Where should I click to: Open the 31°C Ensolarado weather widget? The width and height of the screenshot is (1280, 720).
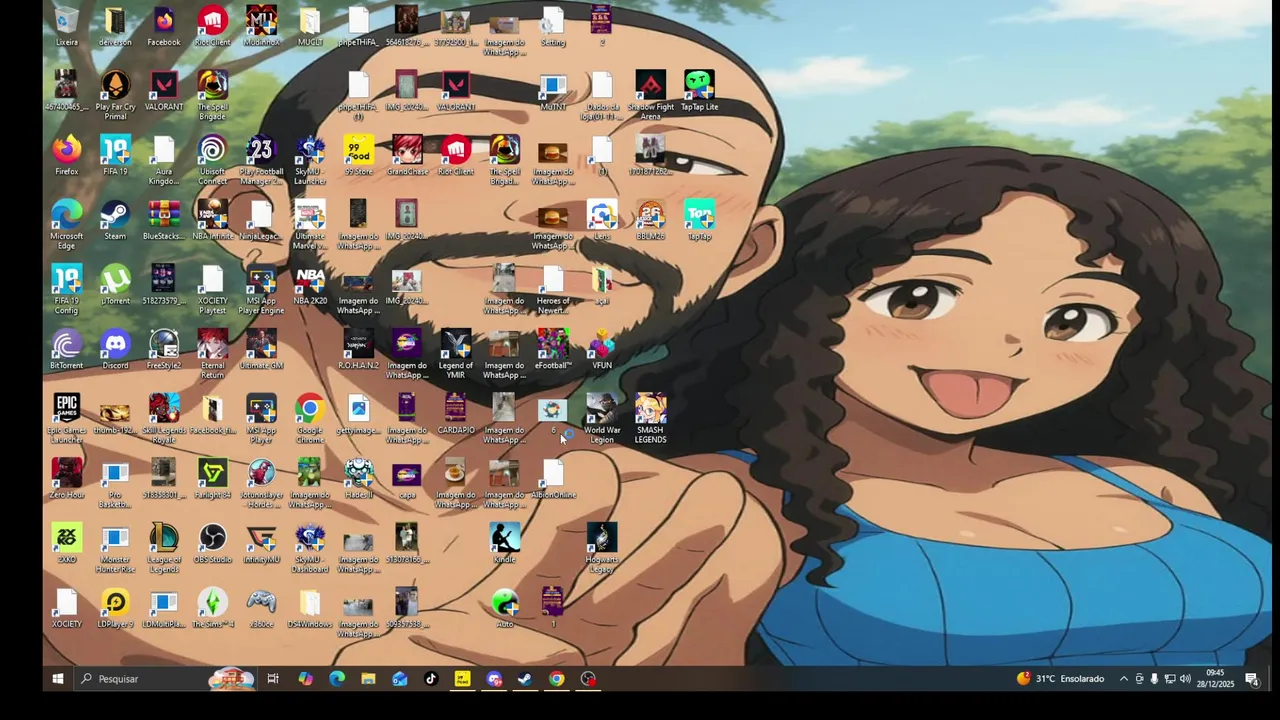pyautogui.click(x=1061, y=679)
